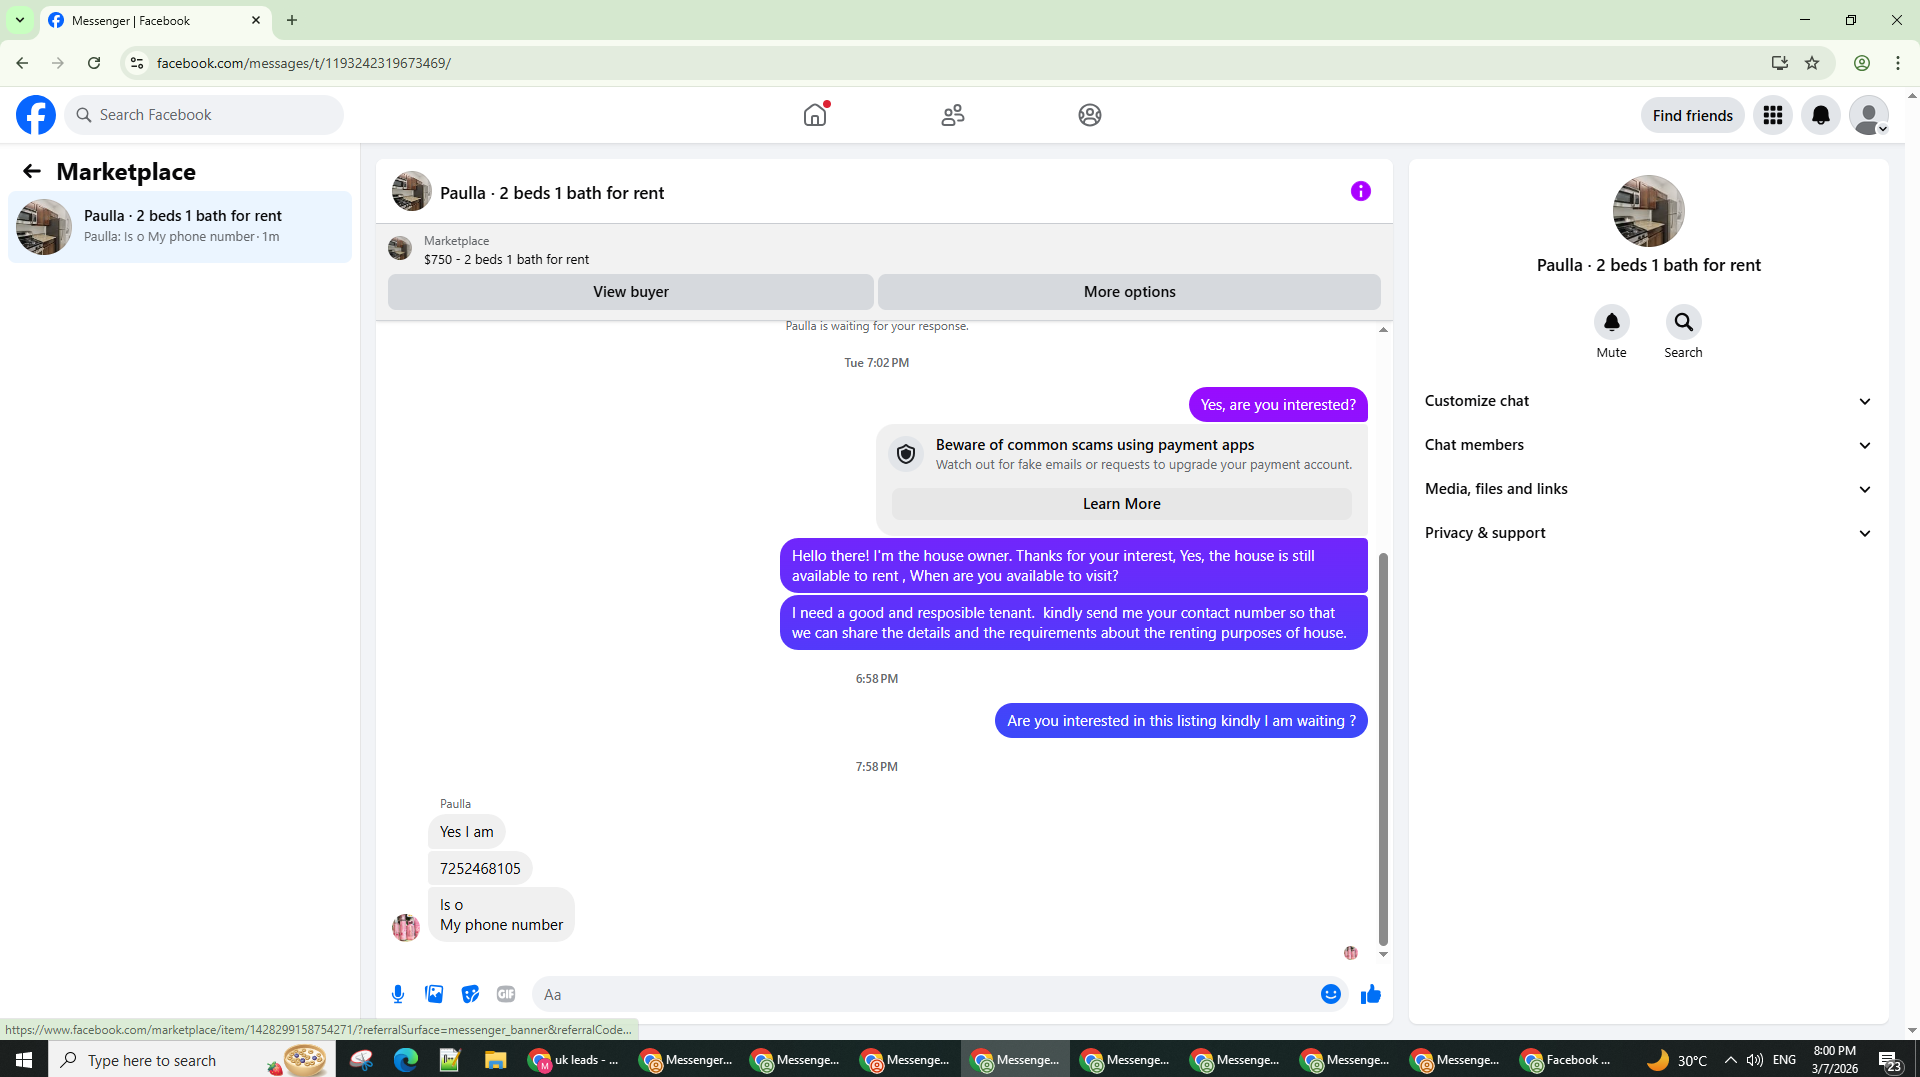The width and height of the screenshot is (1920, 1077).
Task: Click the chat scrollbar thumb
Action: 1383,748
